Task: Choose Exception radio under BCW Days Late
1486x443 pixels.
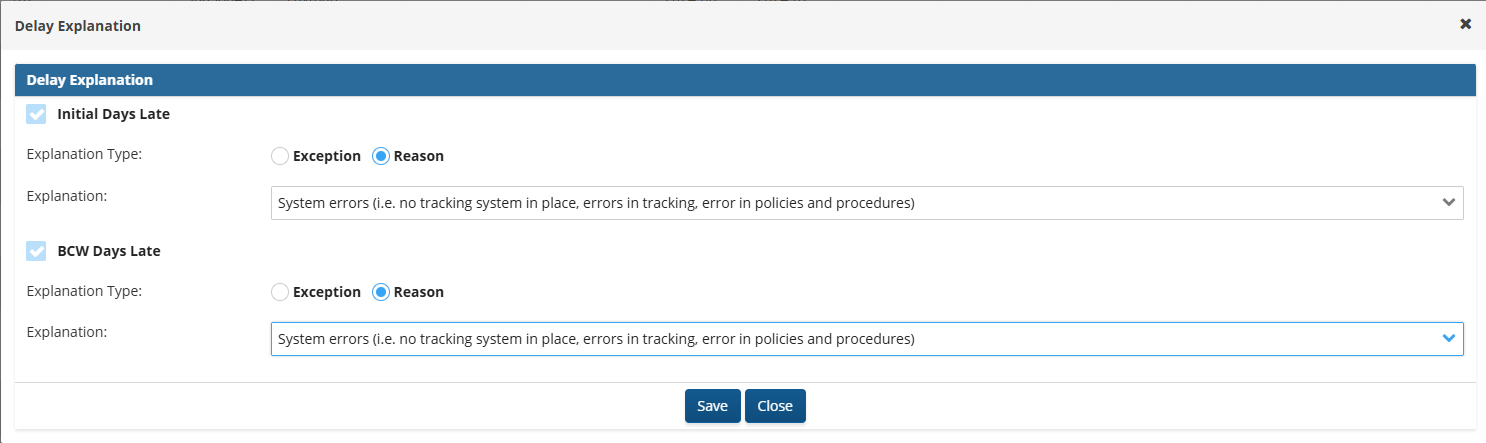Action: [x=281, y=292]
